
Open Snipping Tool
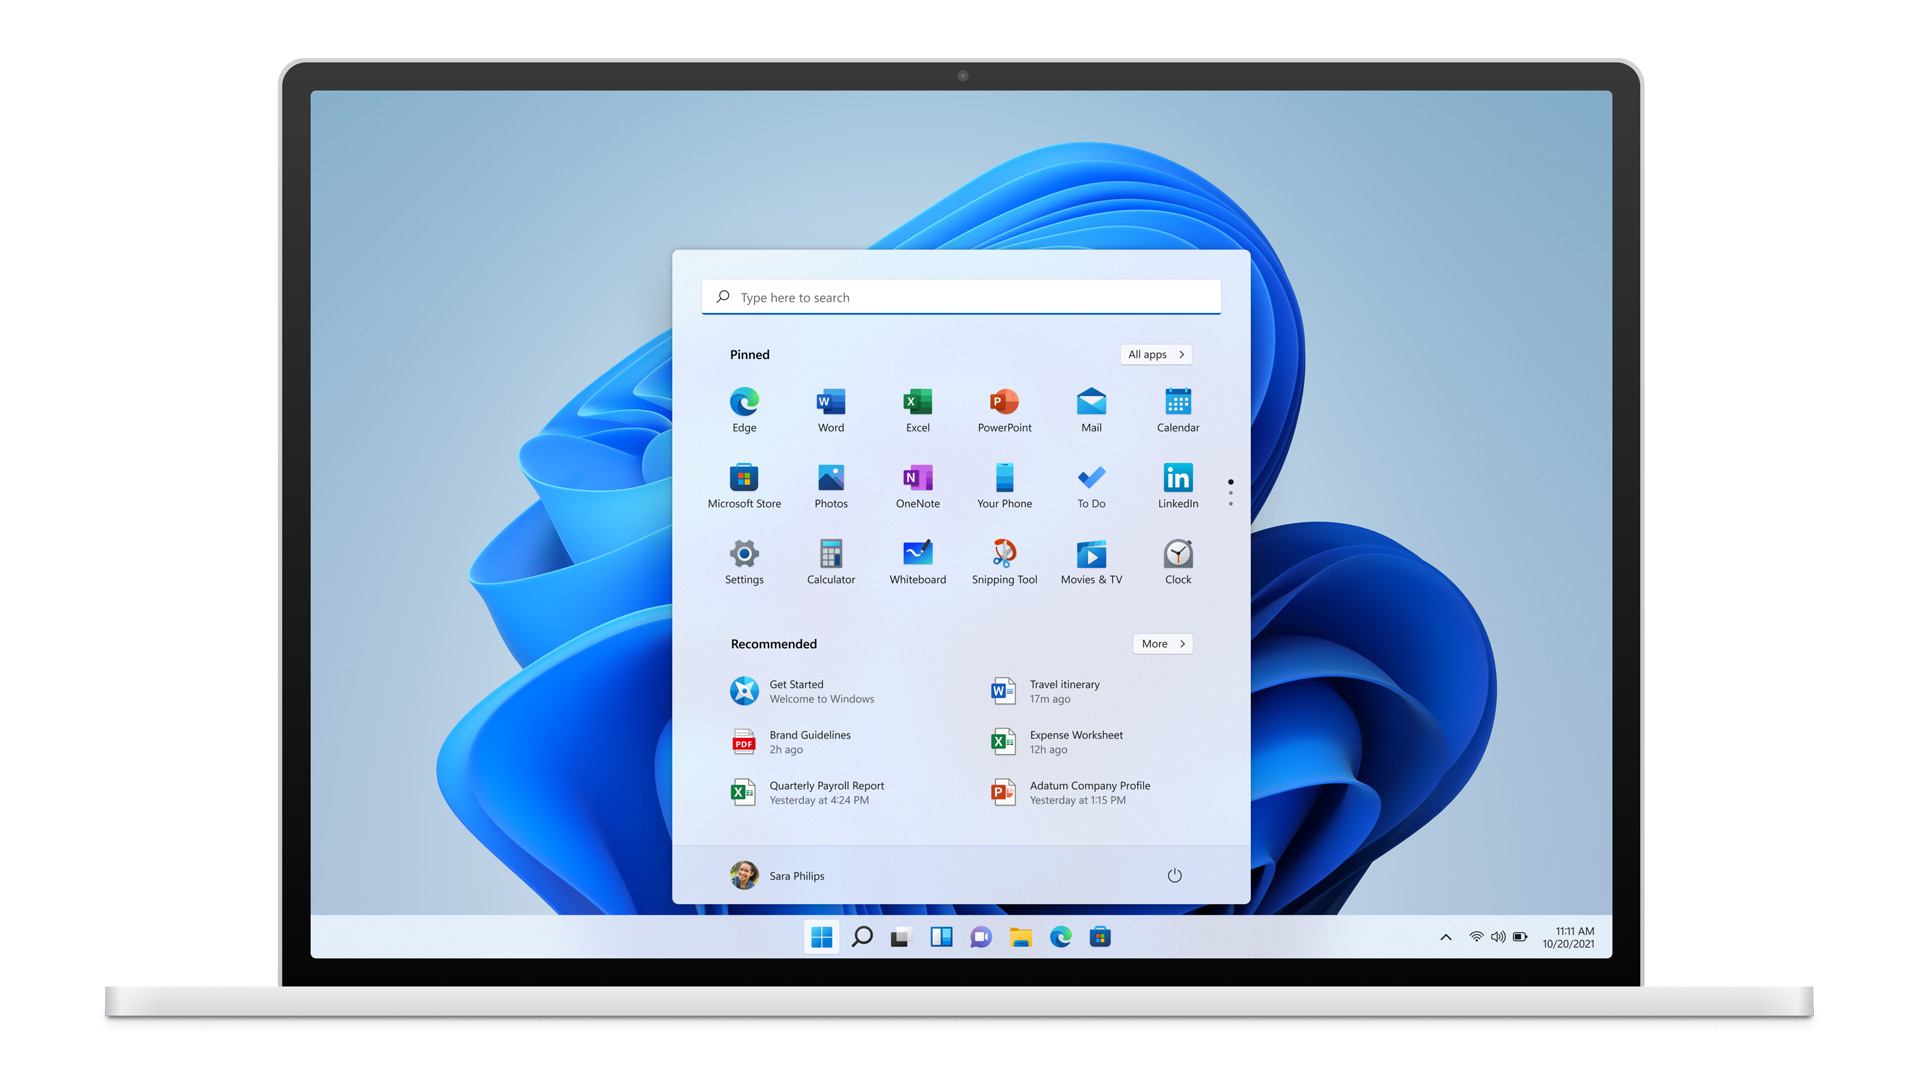coord(1004,554)
